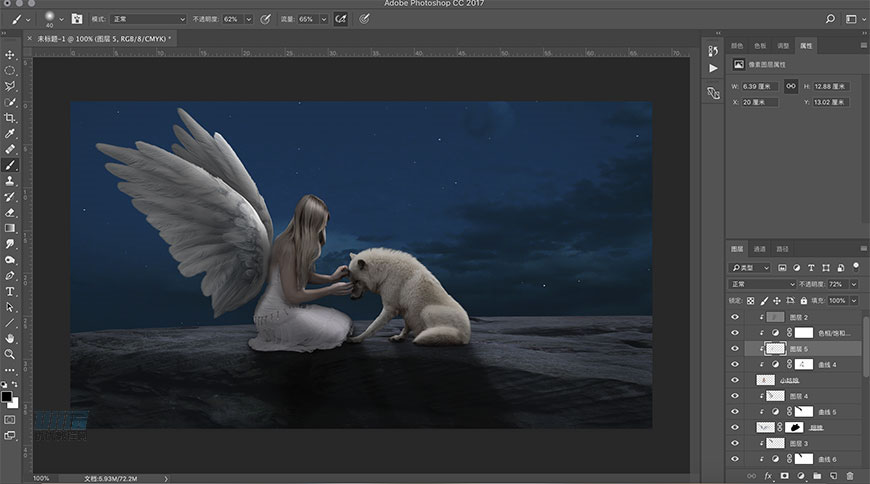The height and width of the screenshot is (484, 870).
Task: Open the fill 100% dropdown arrow
Action: (854, 300)
